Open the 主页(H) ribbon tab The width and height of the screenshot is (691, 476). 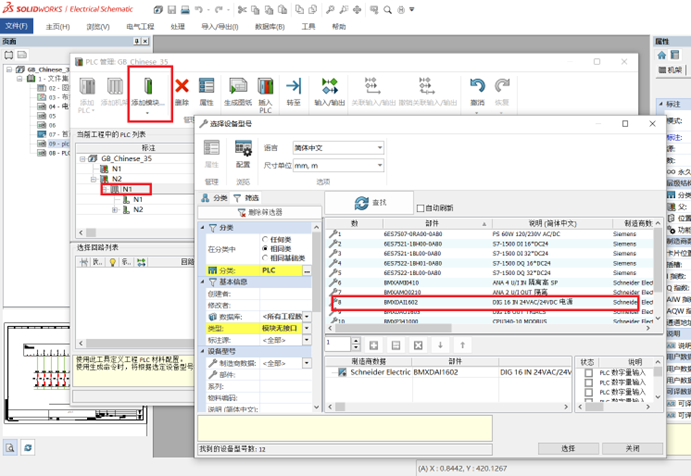pos(58,27)
